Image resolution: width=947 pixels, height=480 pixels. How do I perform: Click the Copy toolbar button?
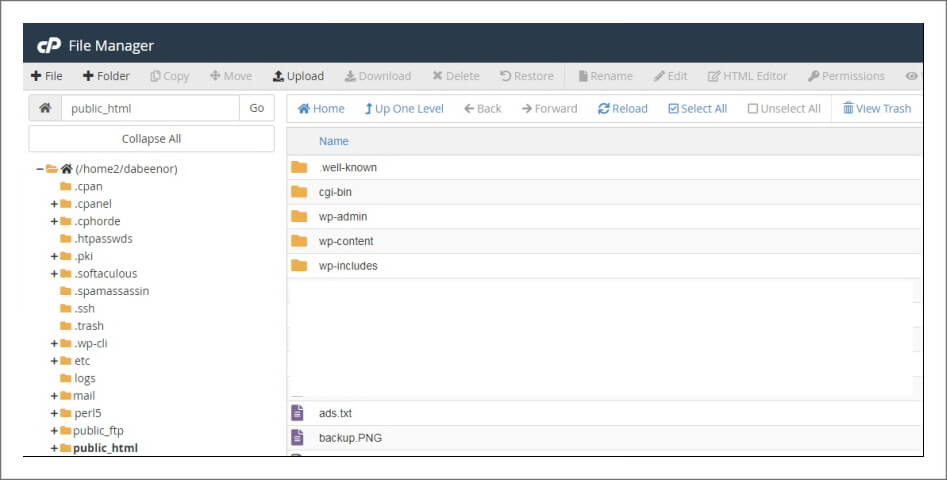(170, 76)
